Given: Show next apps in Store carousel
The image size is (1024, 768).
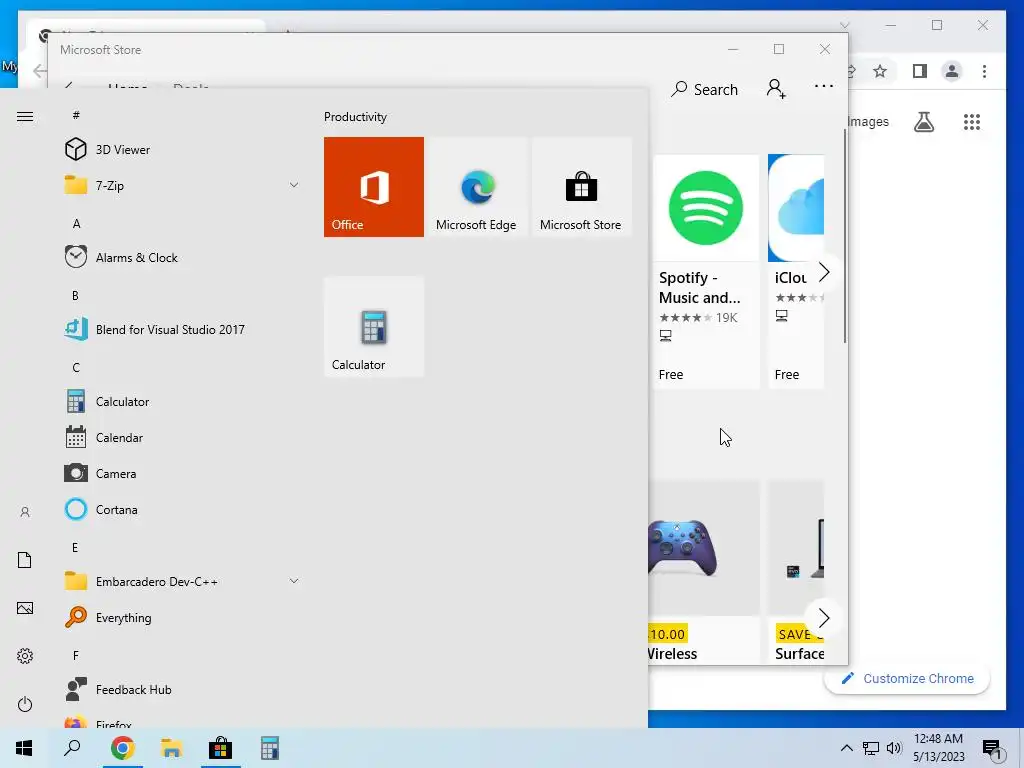Looking at the screenshot, I should pos(824,272).
